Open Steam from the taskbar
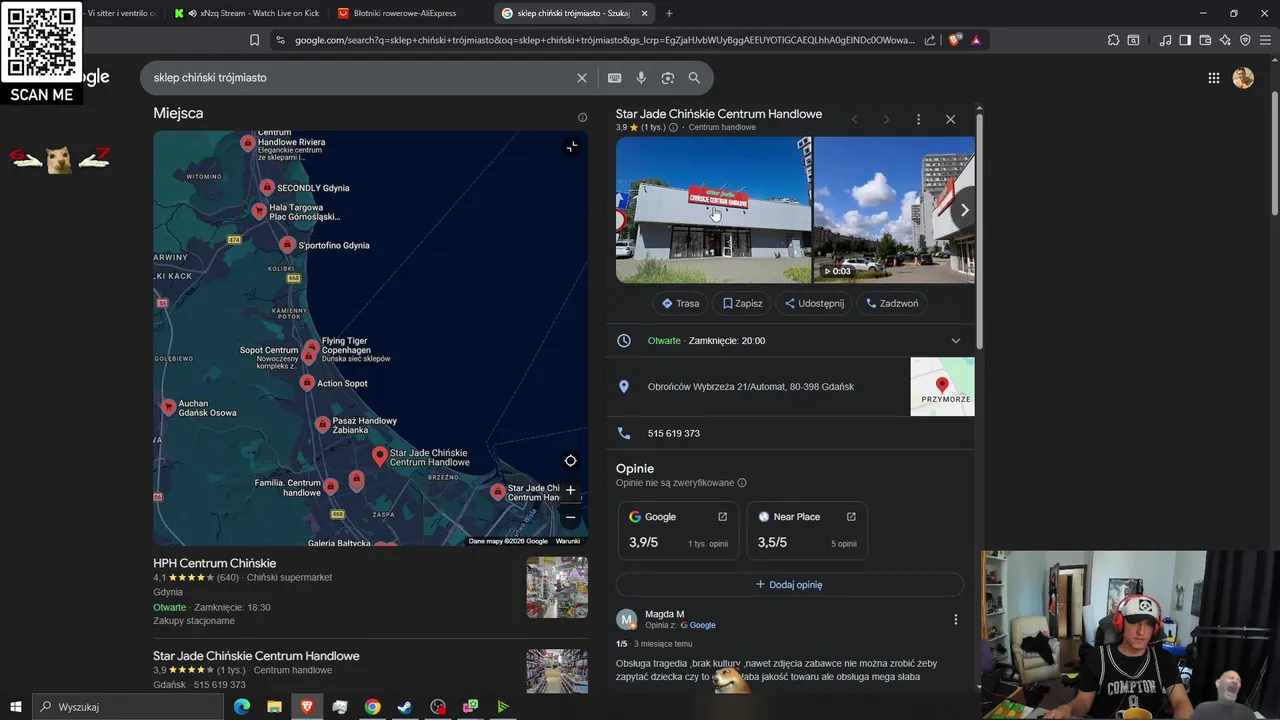The height and width of the screenshot is (720, 1280). coord(405,707)
